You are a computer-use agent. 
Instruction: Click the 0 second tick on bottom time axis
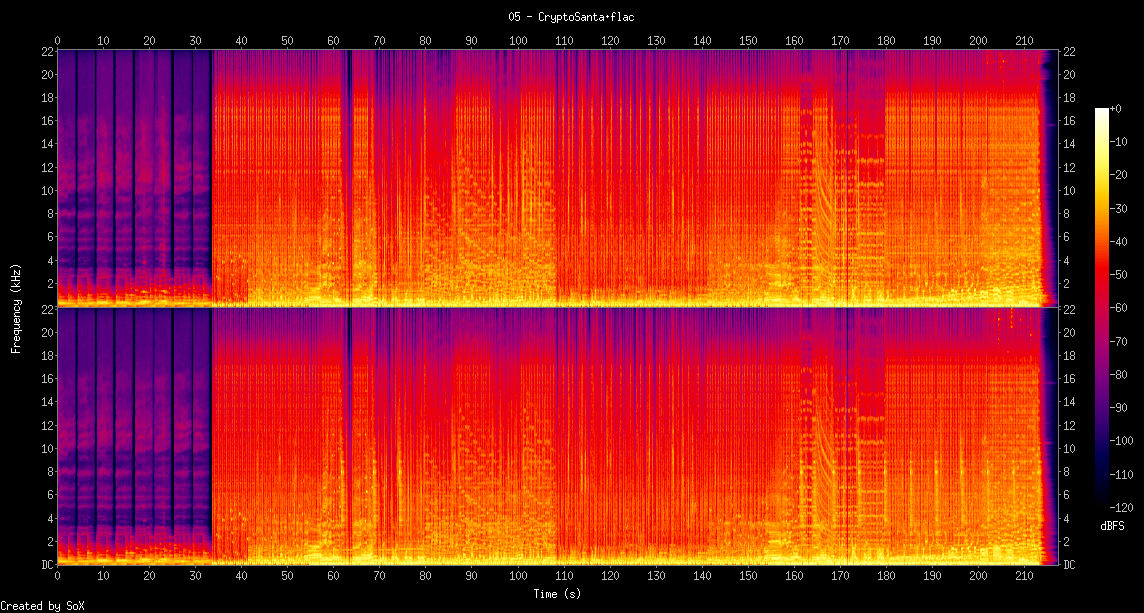pyautogui.click(x=57, y=576)
